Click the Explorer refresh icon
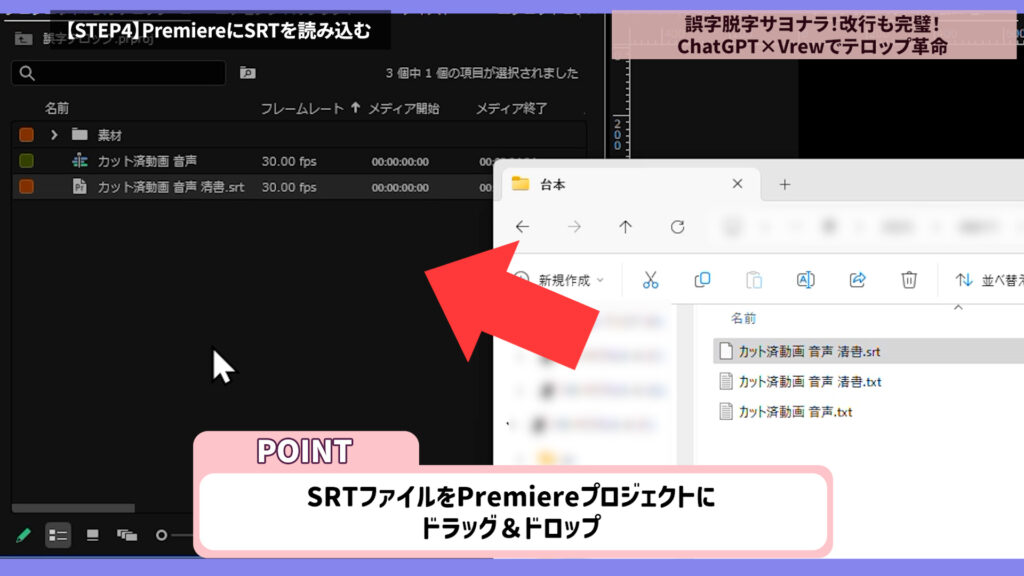Image resolution: width=1024 pixels, height=576 pixels. coord(678,227)
